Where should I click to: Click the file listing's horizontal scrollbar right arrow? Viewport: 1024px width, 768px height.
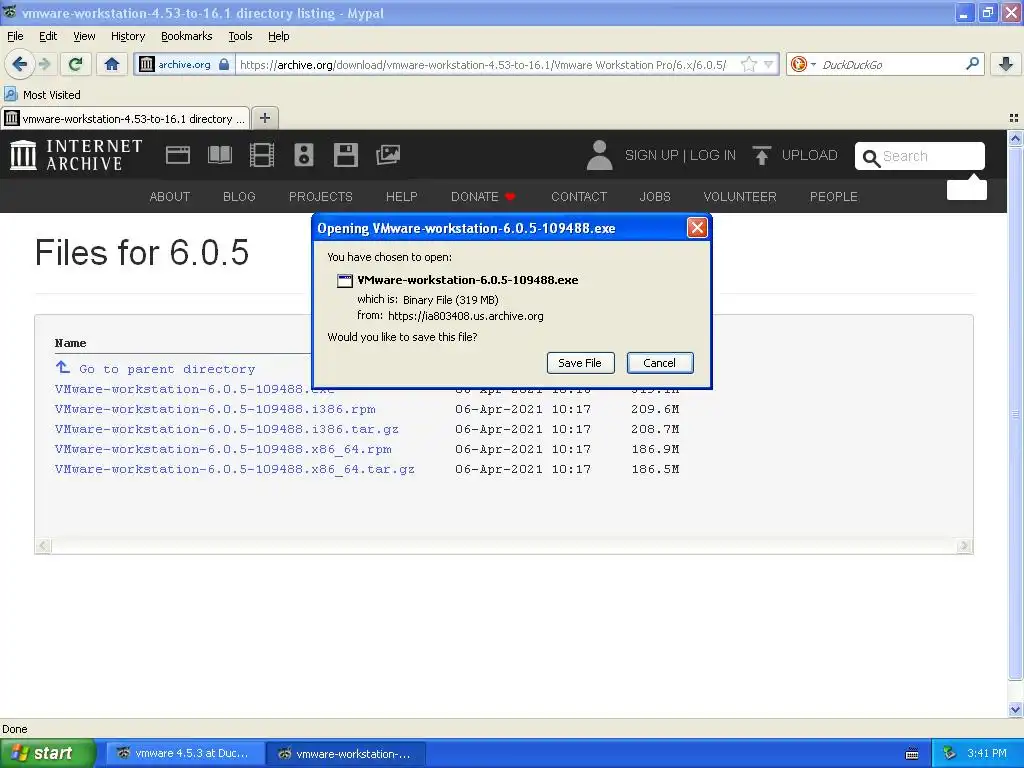(964, 546)
